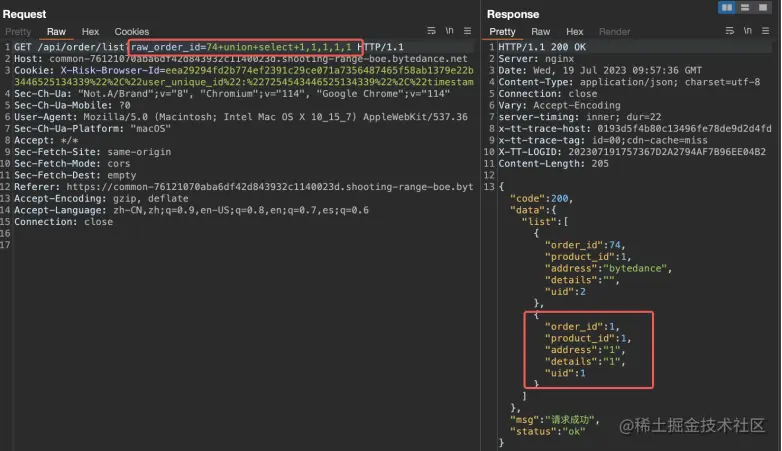Click Server: nginx response header
Viewport: 782px width, 451px height.
[536, 59]
